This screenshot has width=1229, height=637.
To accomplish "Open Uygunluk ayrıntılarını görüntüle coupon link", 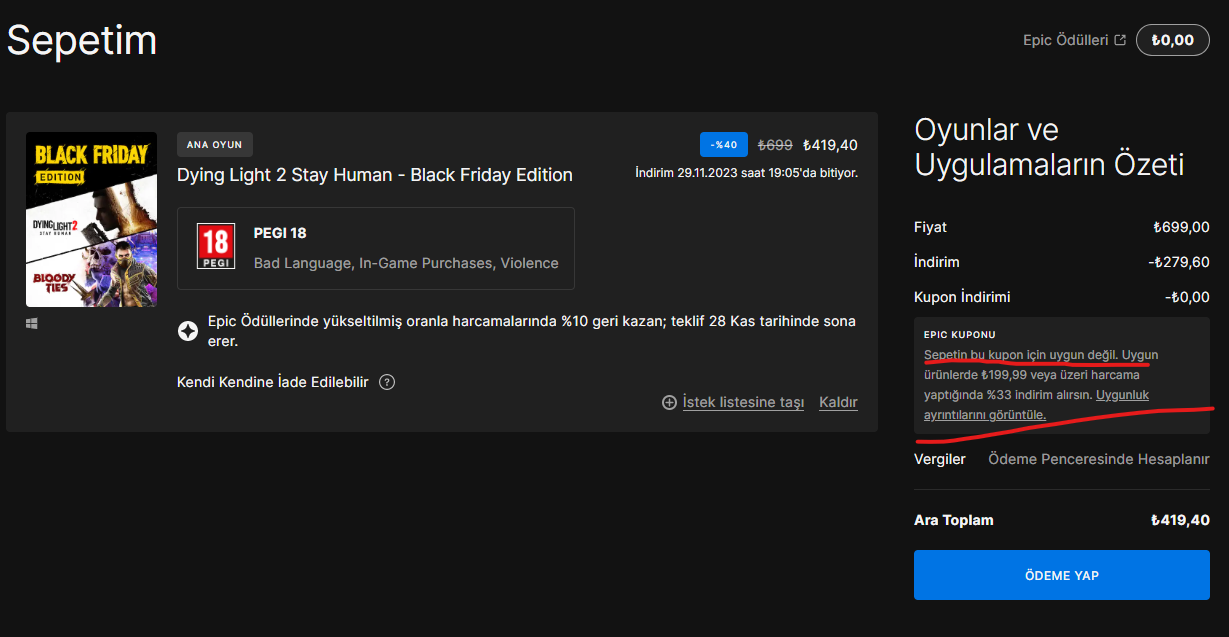I will [1036, 404].
